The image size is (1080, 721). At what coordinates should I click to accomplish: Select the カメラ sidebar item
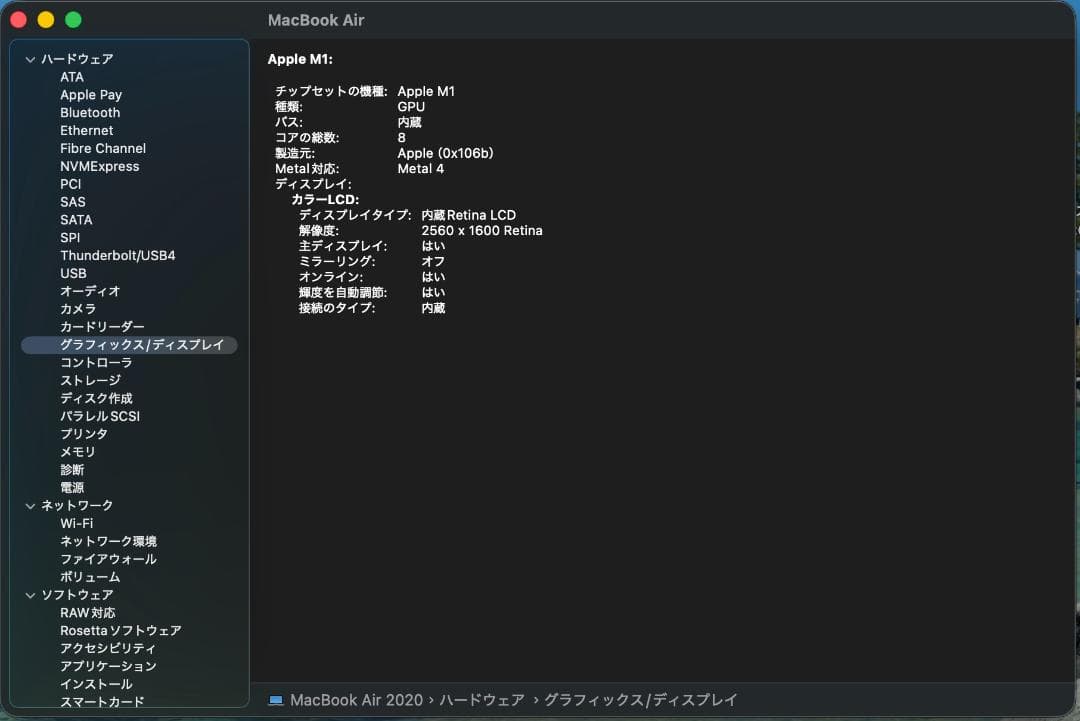(x=78, y=310)
